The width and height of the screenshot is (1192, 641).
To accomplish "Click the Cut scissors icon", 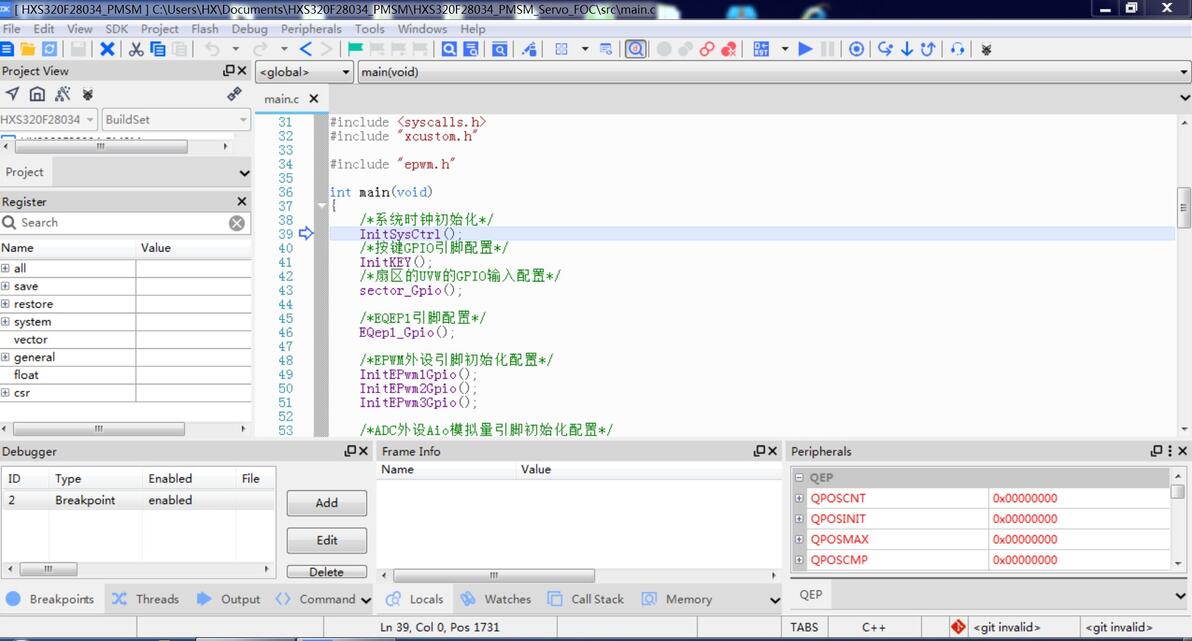I will tap(136, 49).
